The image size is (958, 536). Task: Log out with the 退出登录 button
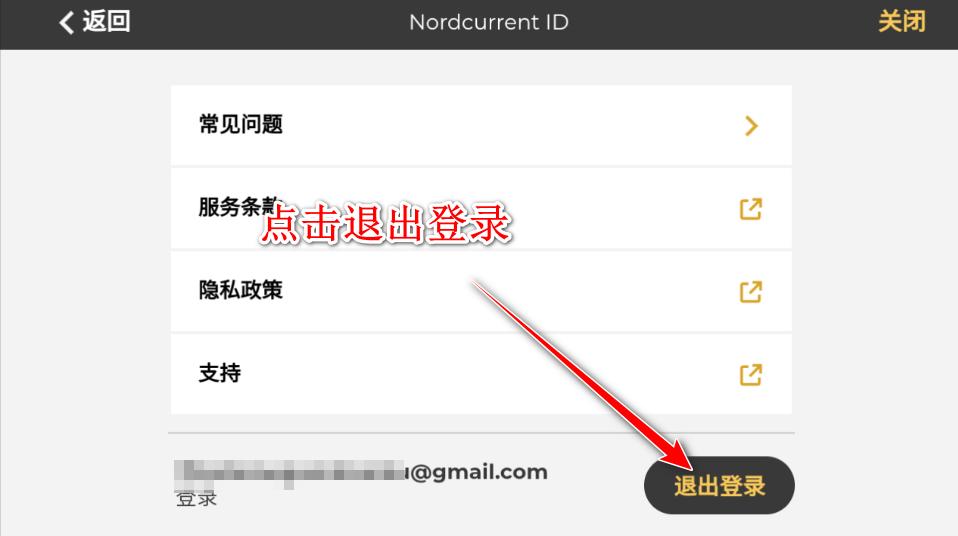719,485
